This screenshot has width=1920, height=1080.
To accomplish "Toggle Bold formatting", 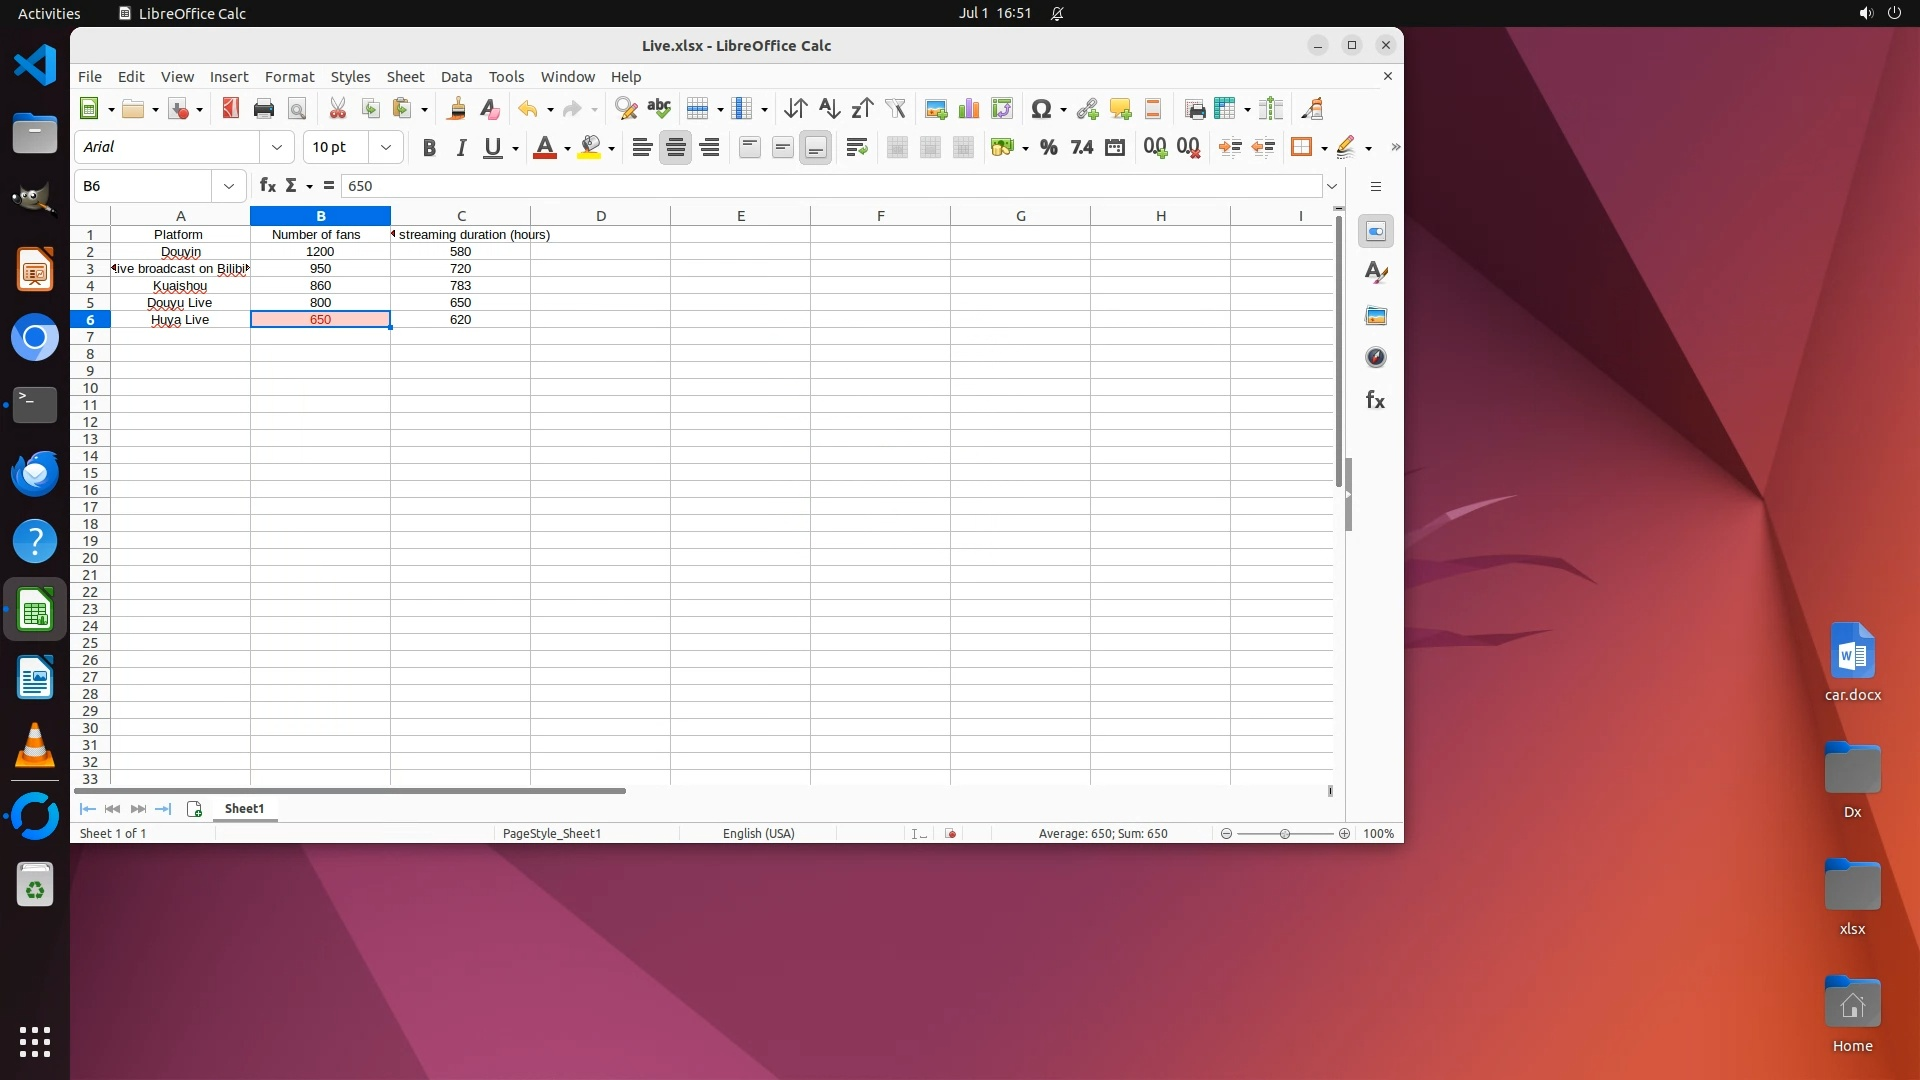I will [x=429, y=148].
